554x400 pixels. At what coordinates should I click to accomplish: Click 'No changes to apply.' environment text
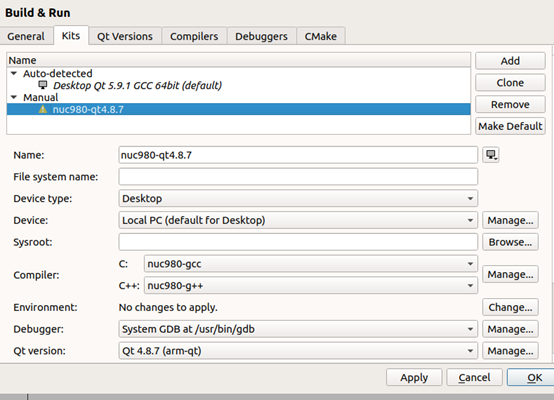coord(168,307)
